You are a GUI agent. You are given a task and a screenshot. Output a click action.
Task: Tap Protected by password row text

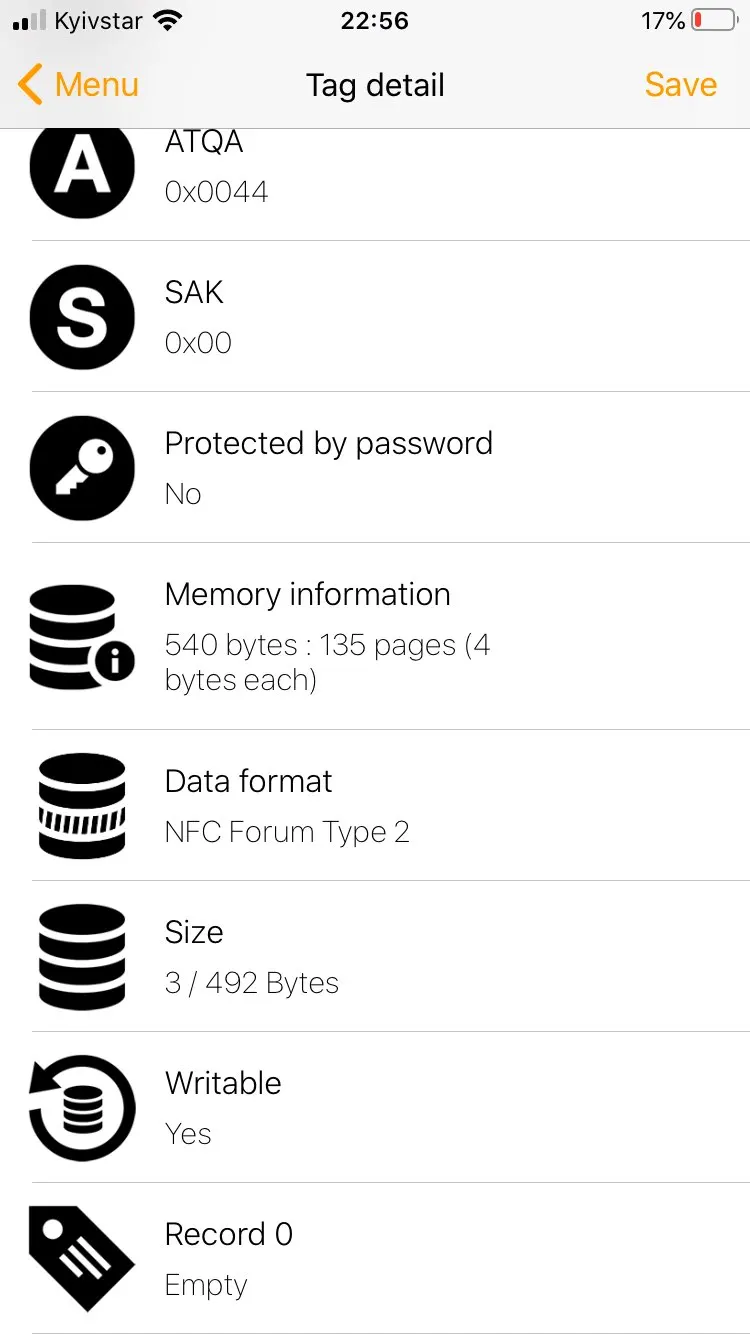pos(328,444)
